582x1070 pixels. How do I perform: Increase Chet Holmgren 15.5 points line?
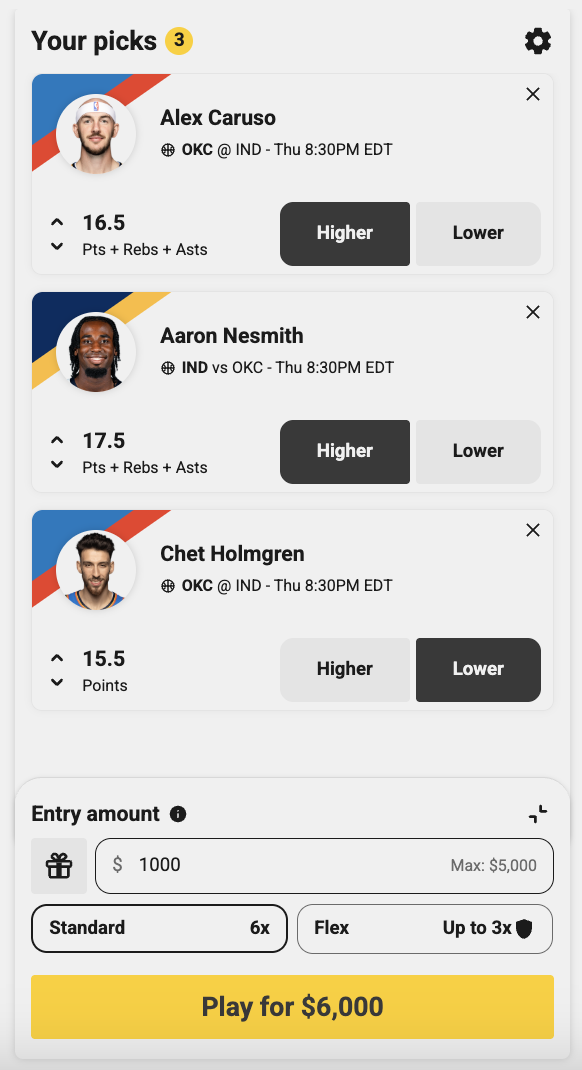(57, 658)
